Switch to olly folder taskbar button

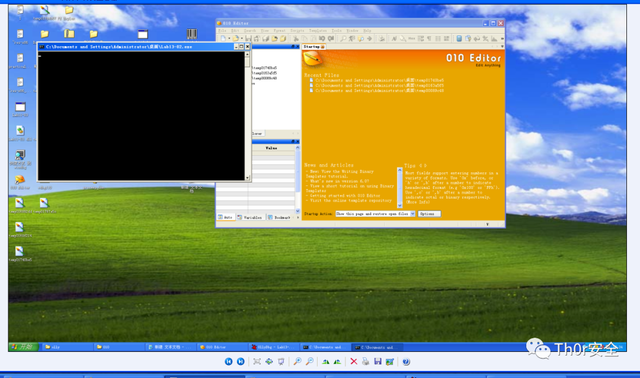67,347
